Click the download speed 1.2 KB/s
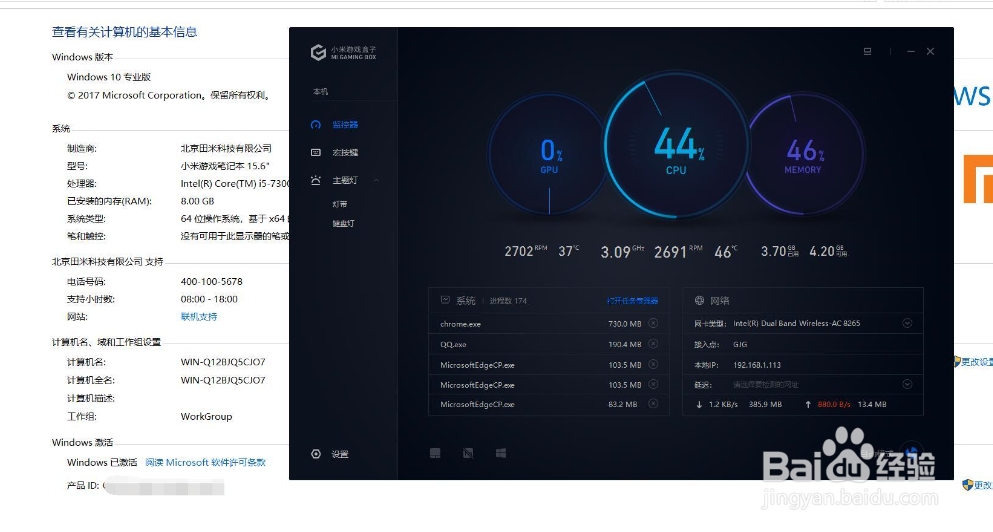This screenshot has width=993, height=532. [x=723, y=404]
